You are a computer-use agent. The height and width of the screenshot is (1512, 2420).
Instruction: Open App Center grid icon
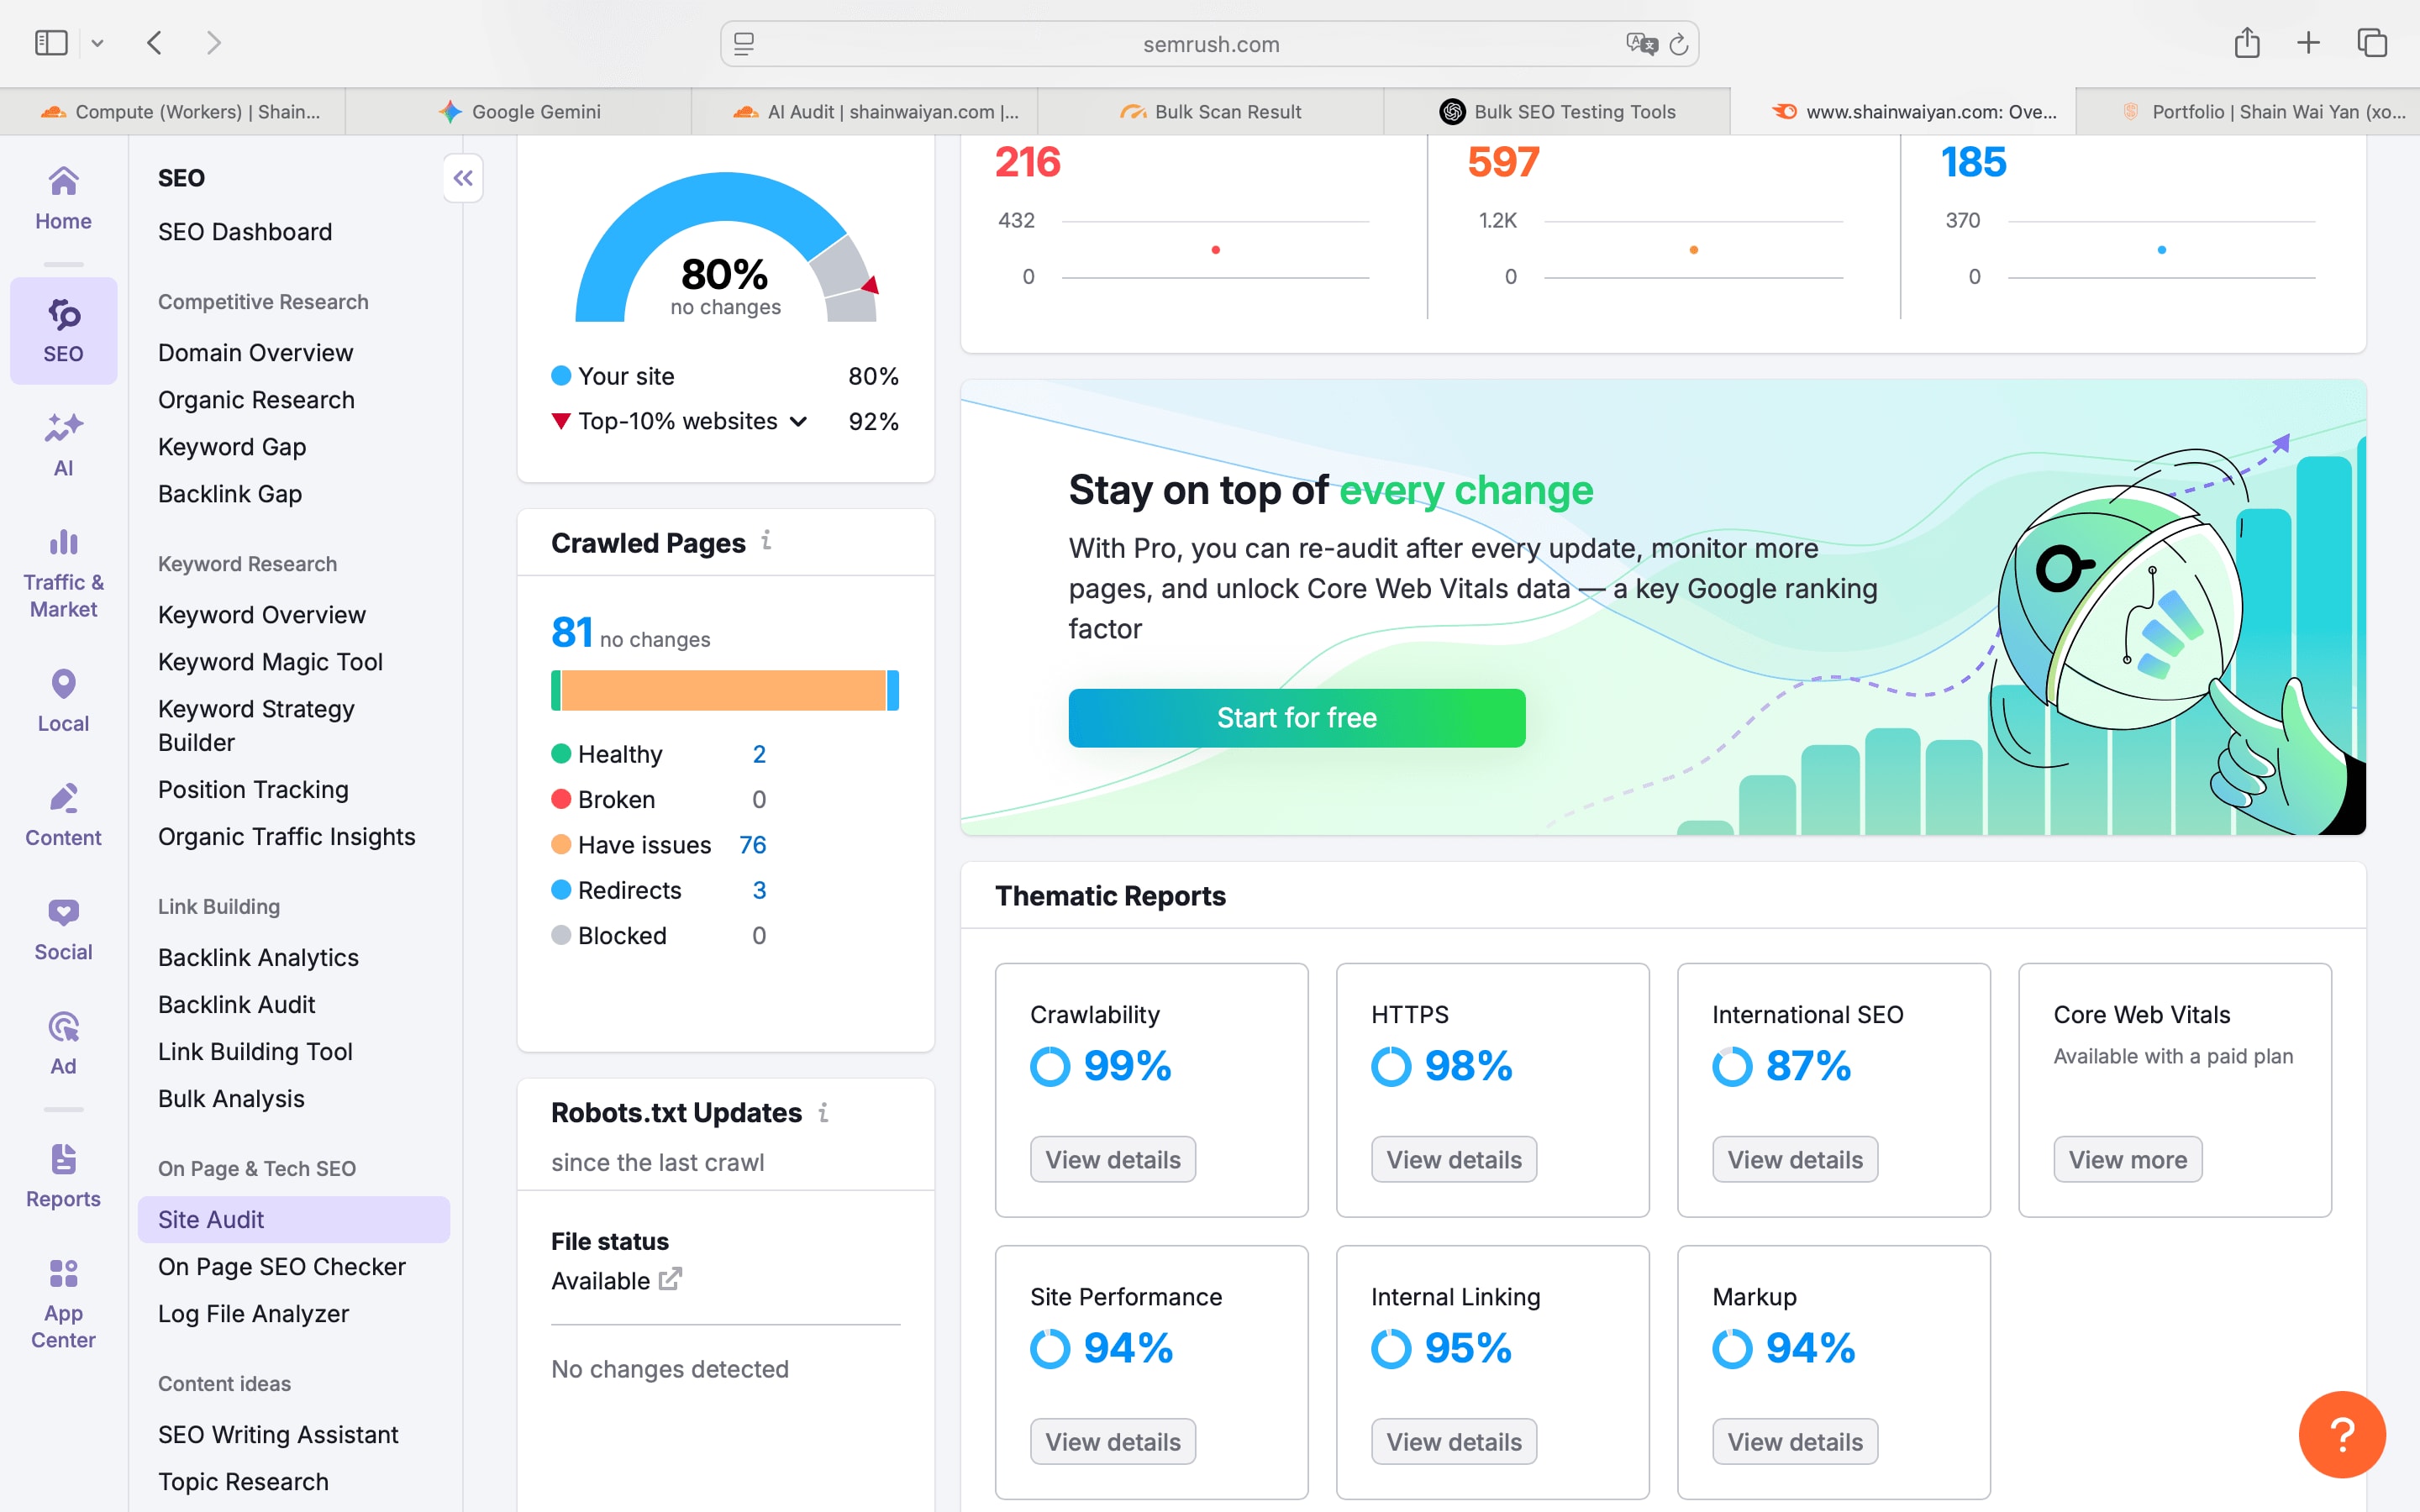[63, 1274]
